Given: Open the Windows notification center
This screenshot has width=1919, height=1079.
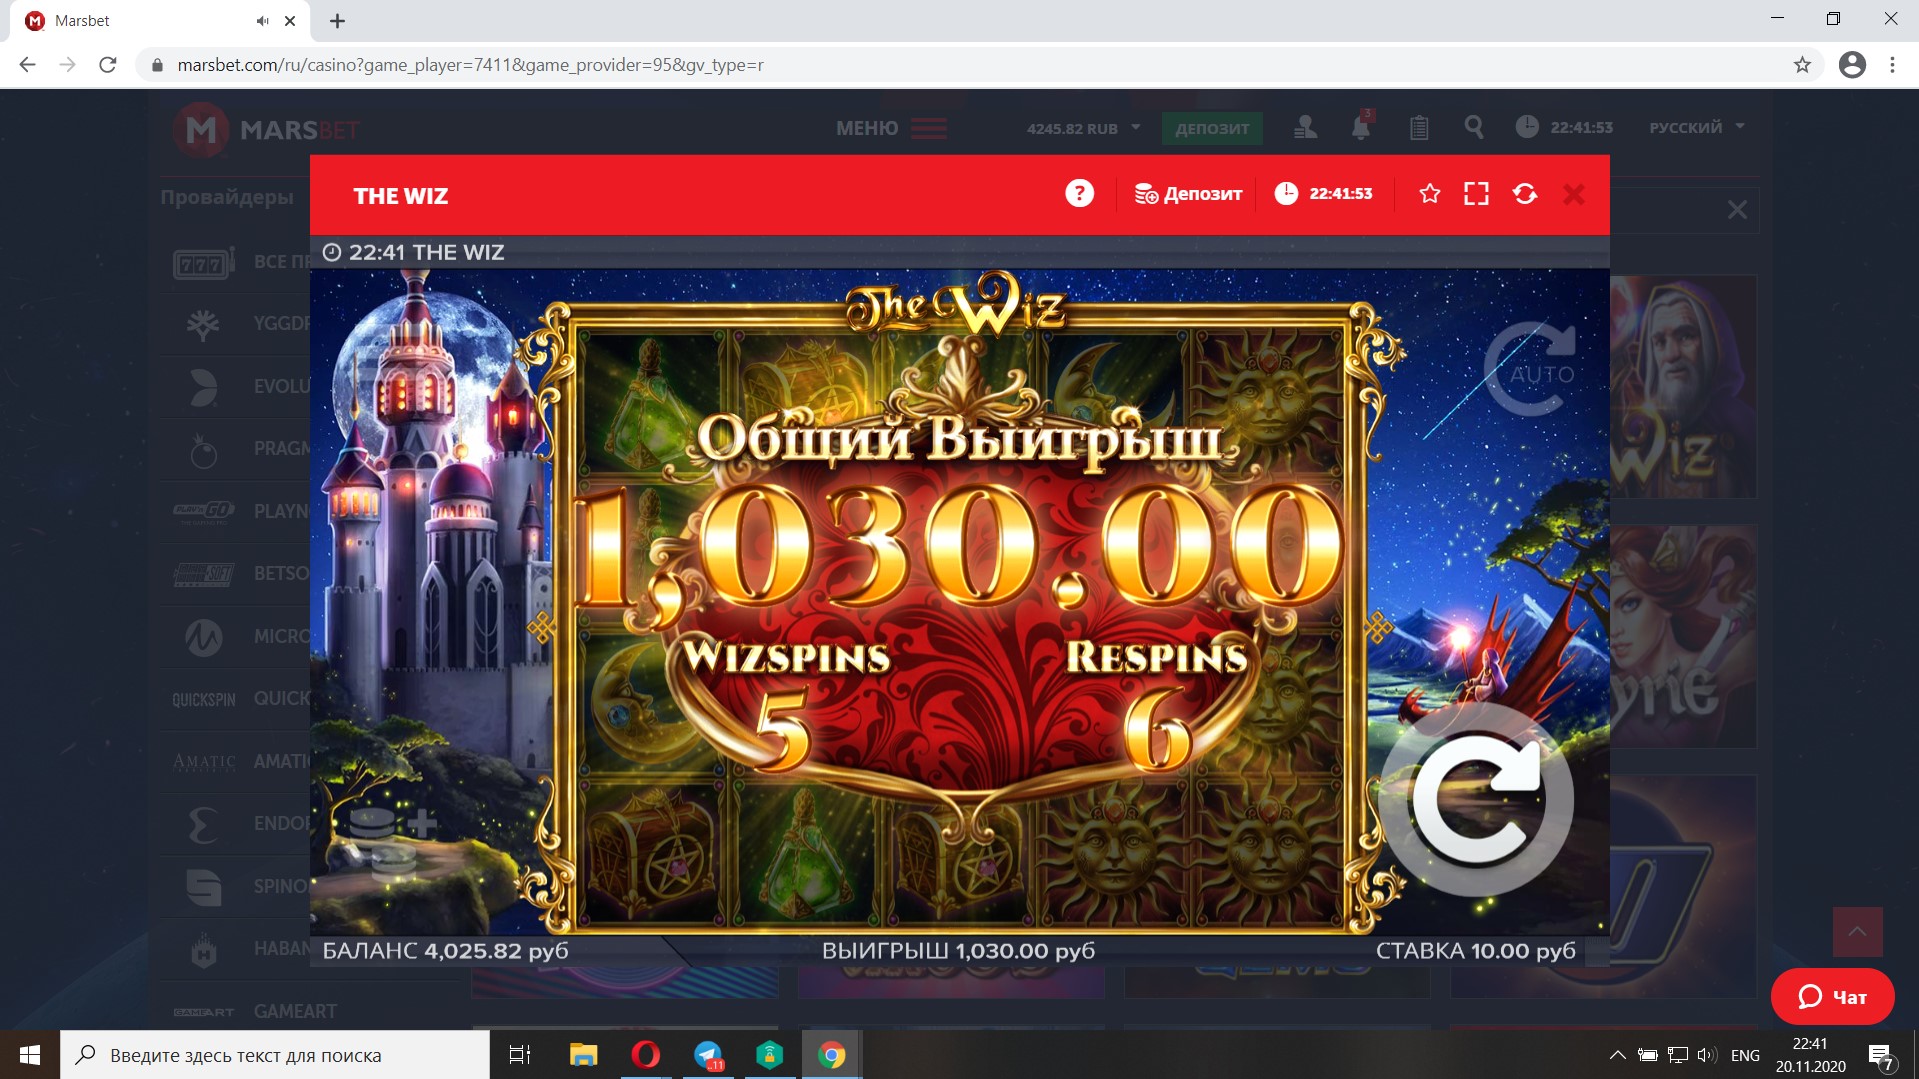Looking at the screenshot, I should coord(1880,1055).
